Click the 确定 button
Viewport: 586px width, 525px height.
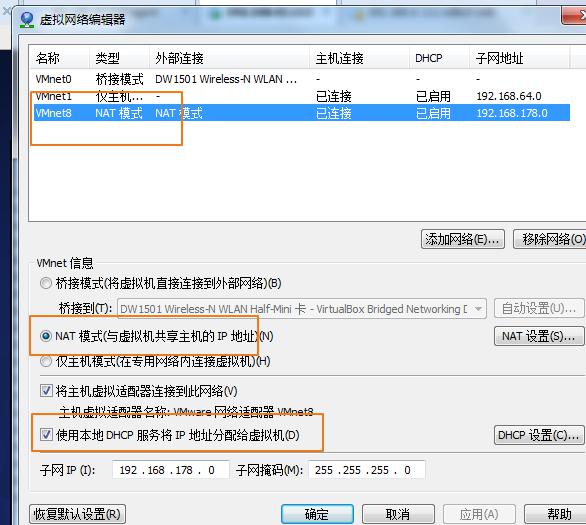317,514
